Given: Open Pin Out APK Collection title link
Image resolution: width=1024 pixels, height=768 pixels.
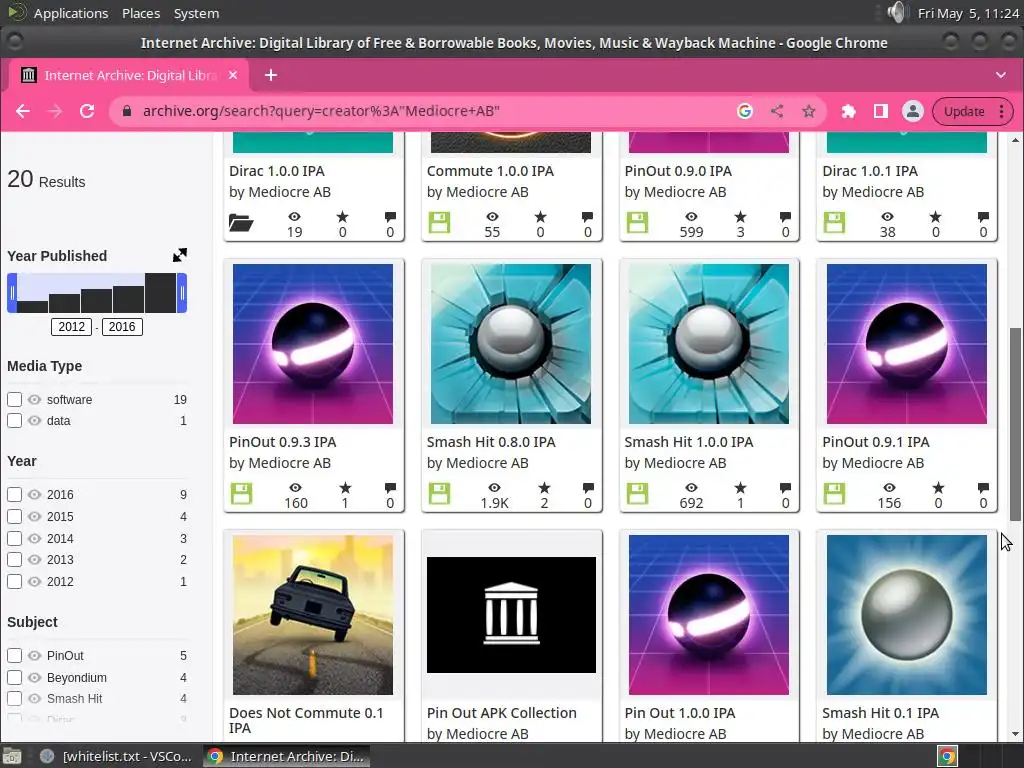Looking at the screenshot, I should pyautogui.click(x=502, y=713).
